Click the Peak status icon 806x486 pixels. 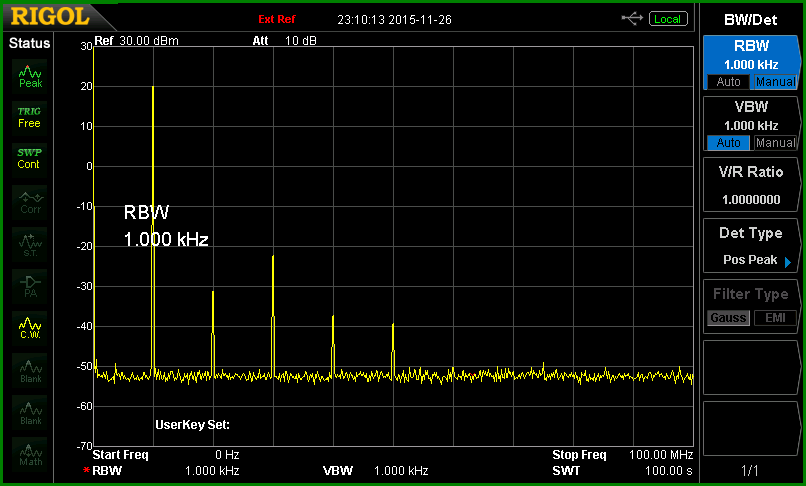coord(30,76)
